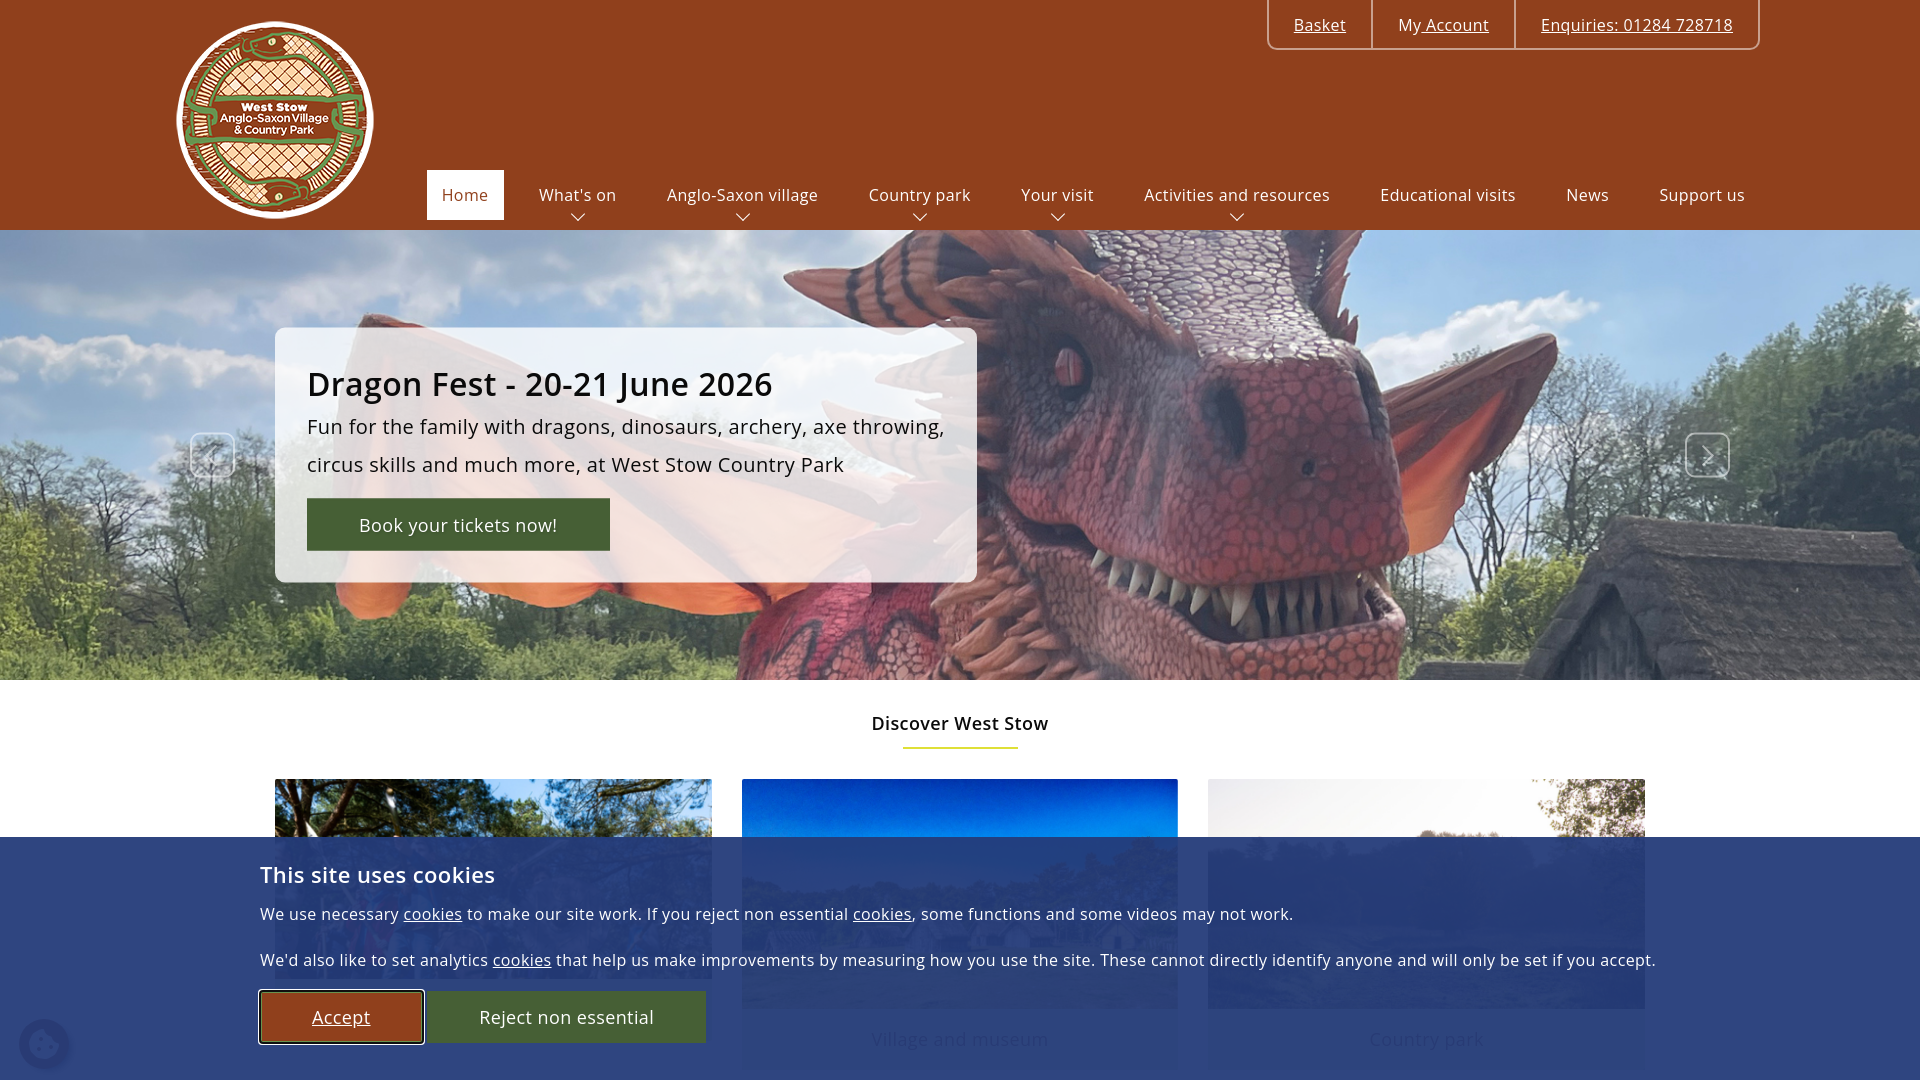This screenshot has height=1080, width=1920.
Task: Go to Educational visits page
Action: (x=1447, y=195)
